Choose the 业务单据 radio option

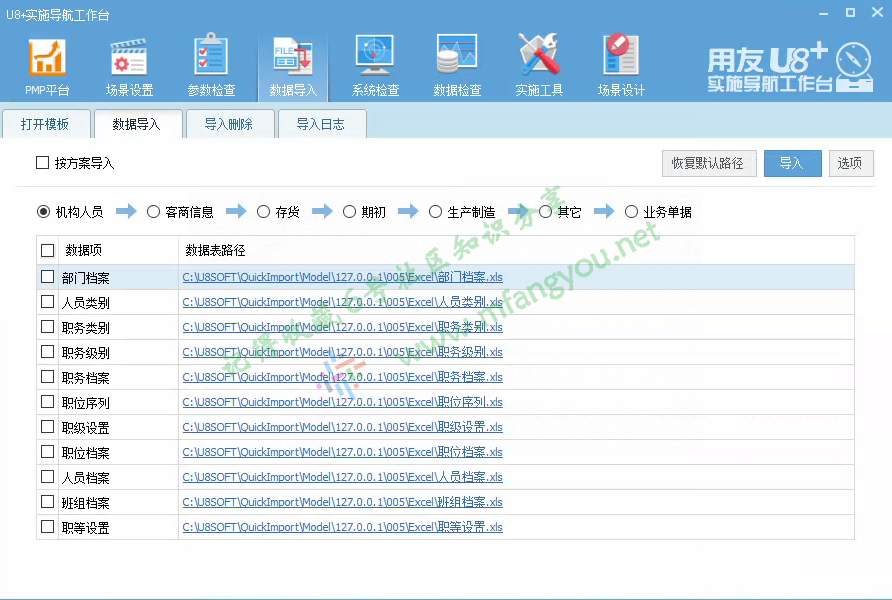pyautogui.click(x=631, y=212)
